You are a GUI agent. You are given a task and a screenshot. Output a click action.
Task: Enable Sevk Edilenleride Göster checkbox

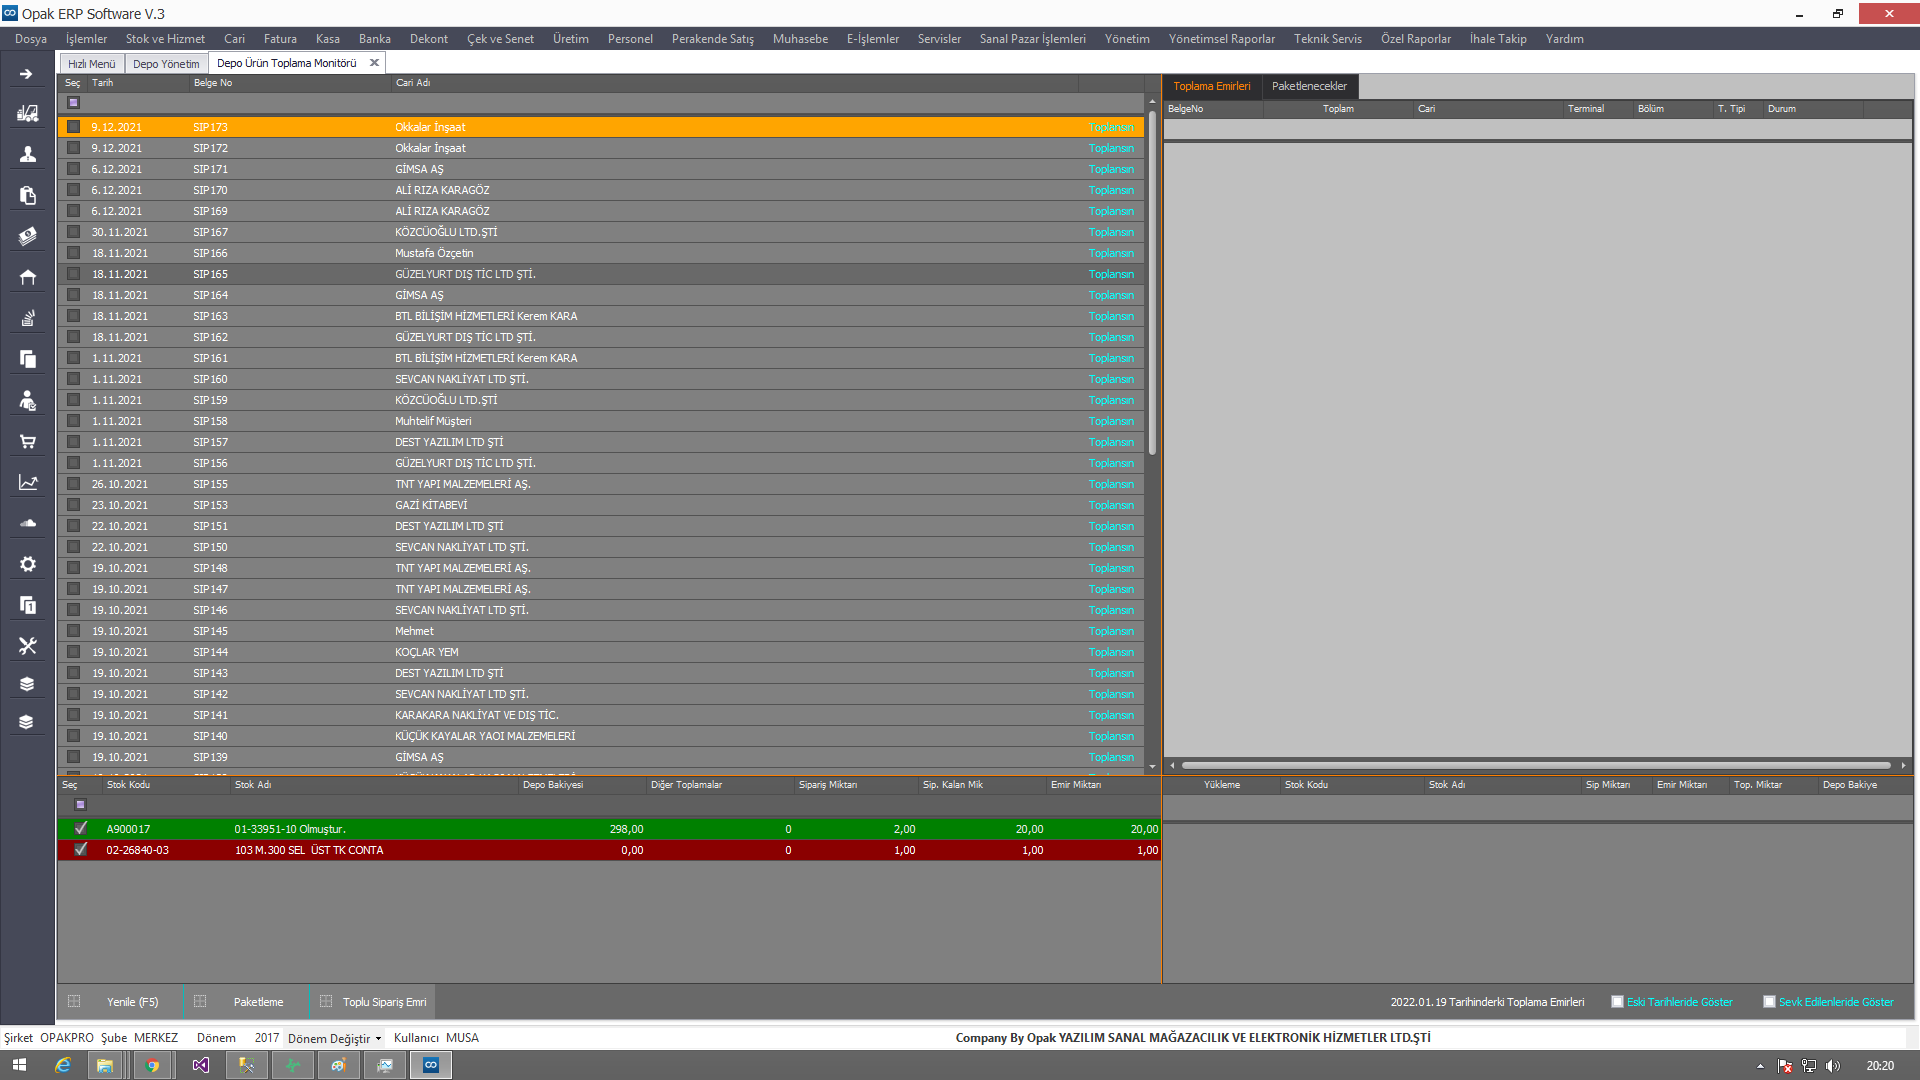tap(1769, 1002)
